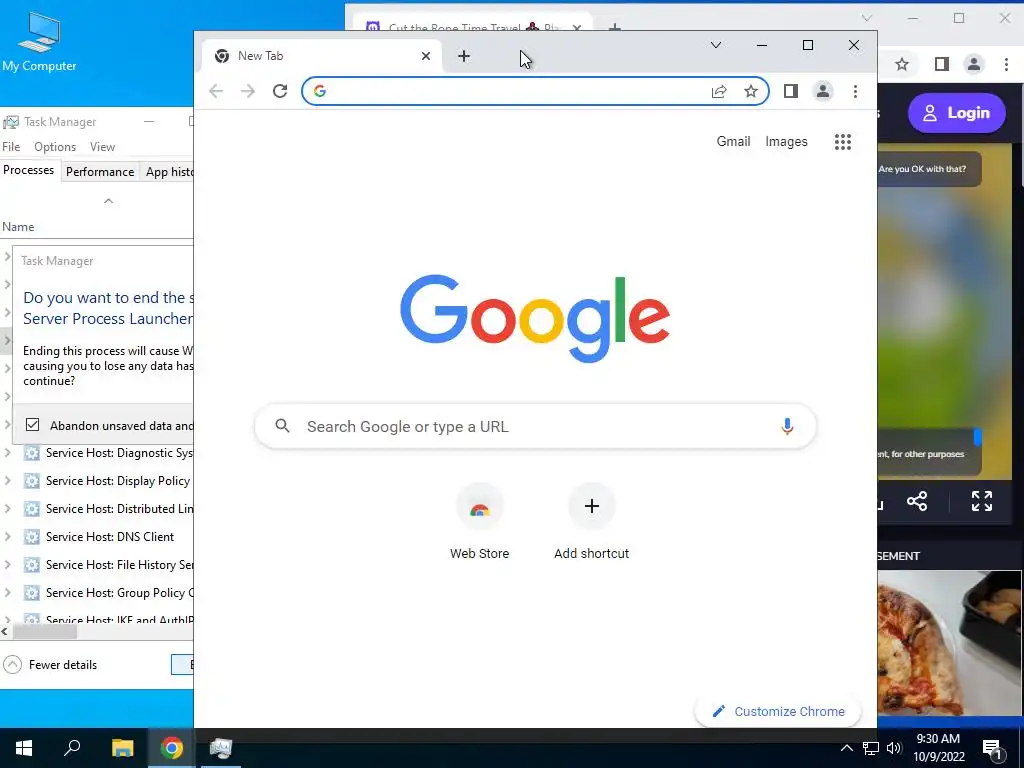Viewport: 1024px width, 768px height.
Task: Close Cut the Rope Time Travel tab
Action: point(576,28)
